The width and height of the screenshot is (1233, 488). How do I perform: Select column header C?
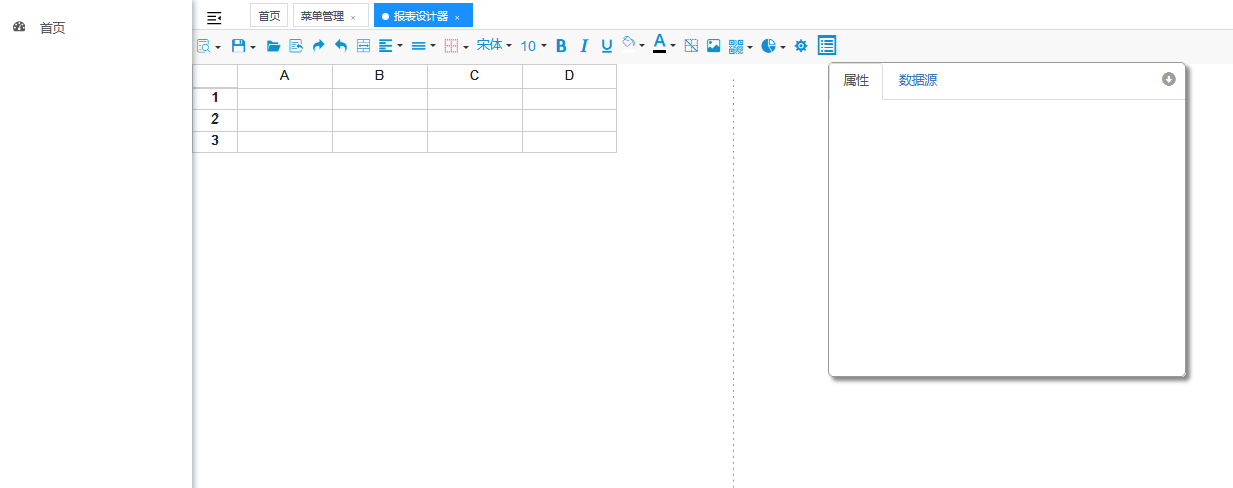pos(475,76)
